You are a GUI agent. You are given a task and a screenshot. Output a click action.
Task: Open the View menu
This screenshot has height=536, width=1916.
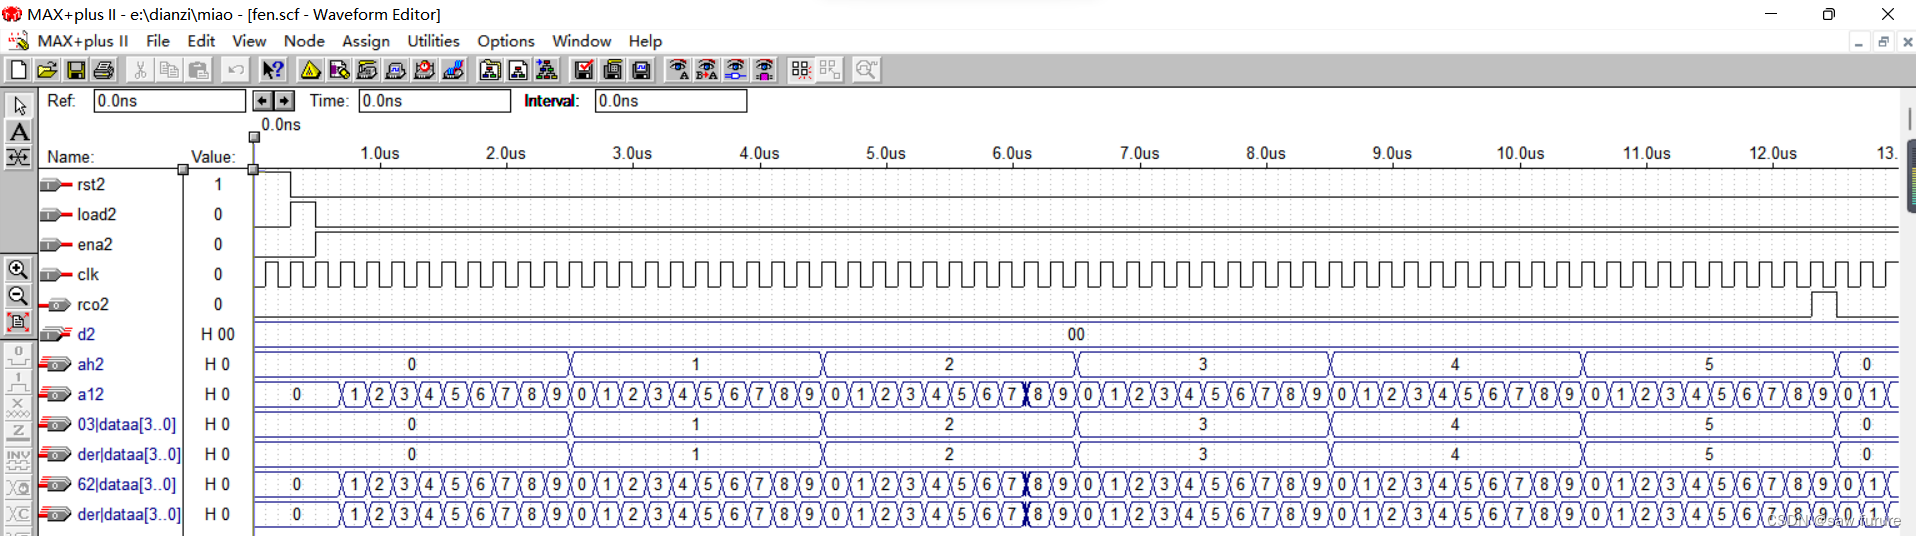[x=249, y=41]
